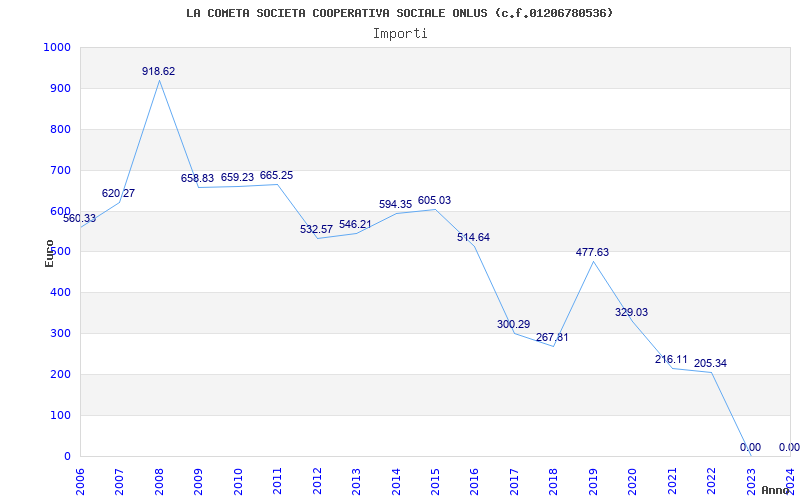This screenshot has width=800, height=500.
Task: Click the 2014 x-axis tick label
Action: pos(396,482)
